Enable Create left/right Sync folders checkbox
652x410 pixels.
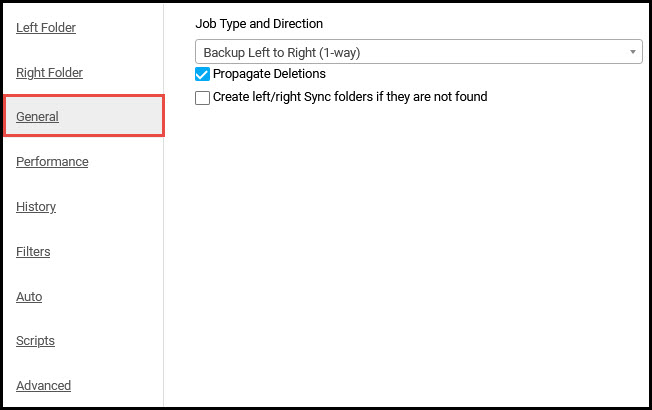(x=202, y=98)
